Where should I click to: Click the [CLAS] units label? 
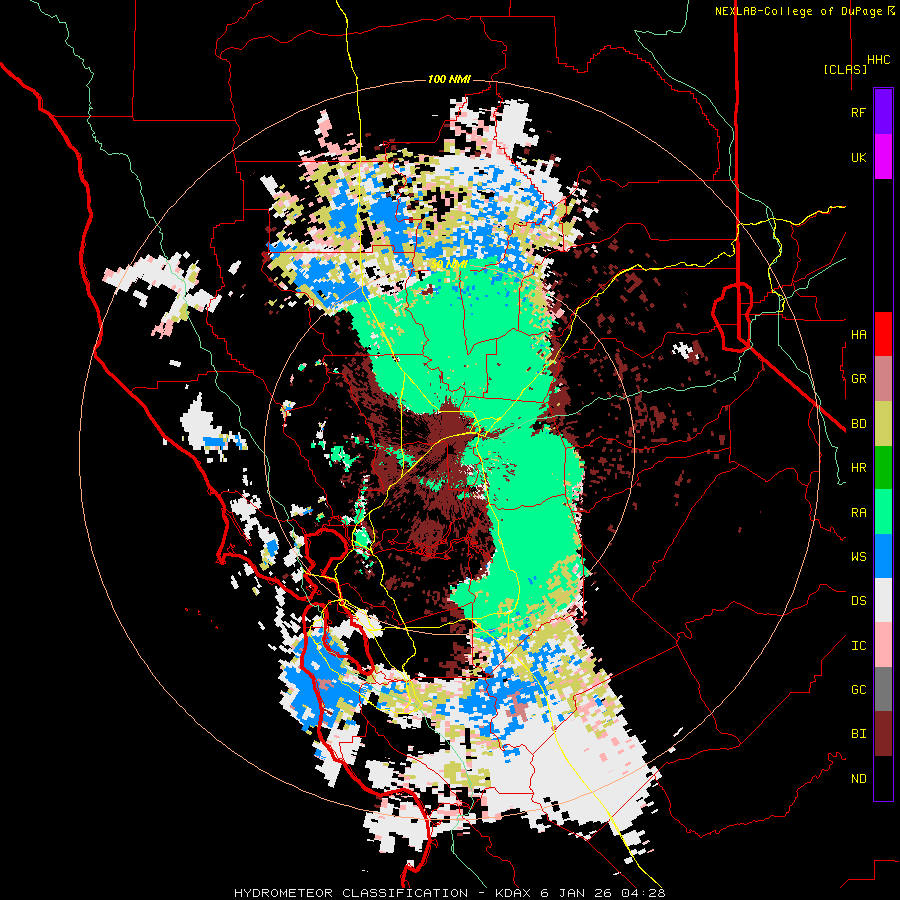coord(845,69)
